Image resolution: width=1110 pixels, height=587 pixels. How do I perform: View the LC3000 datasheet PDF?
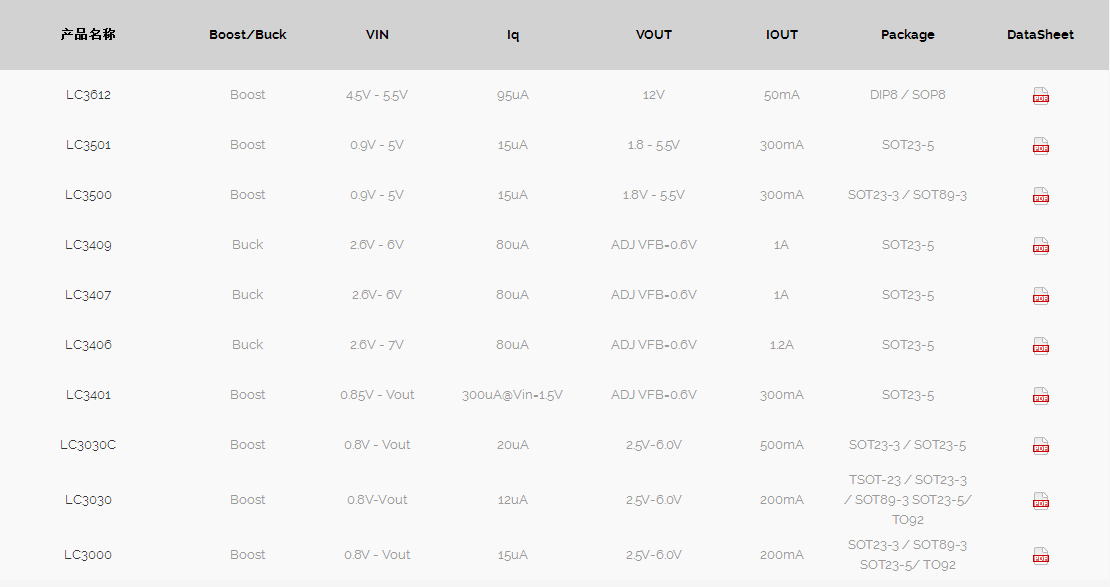(1041, 556)
